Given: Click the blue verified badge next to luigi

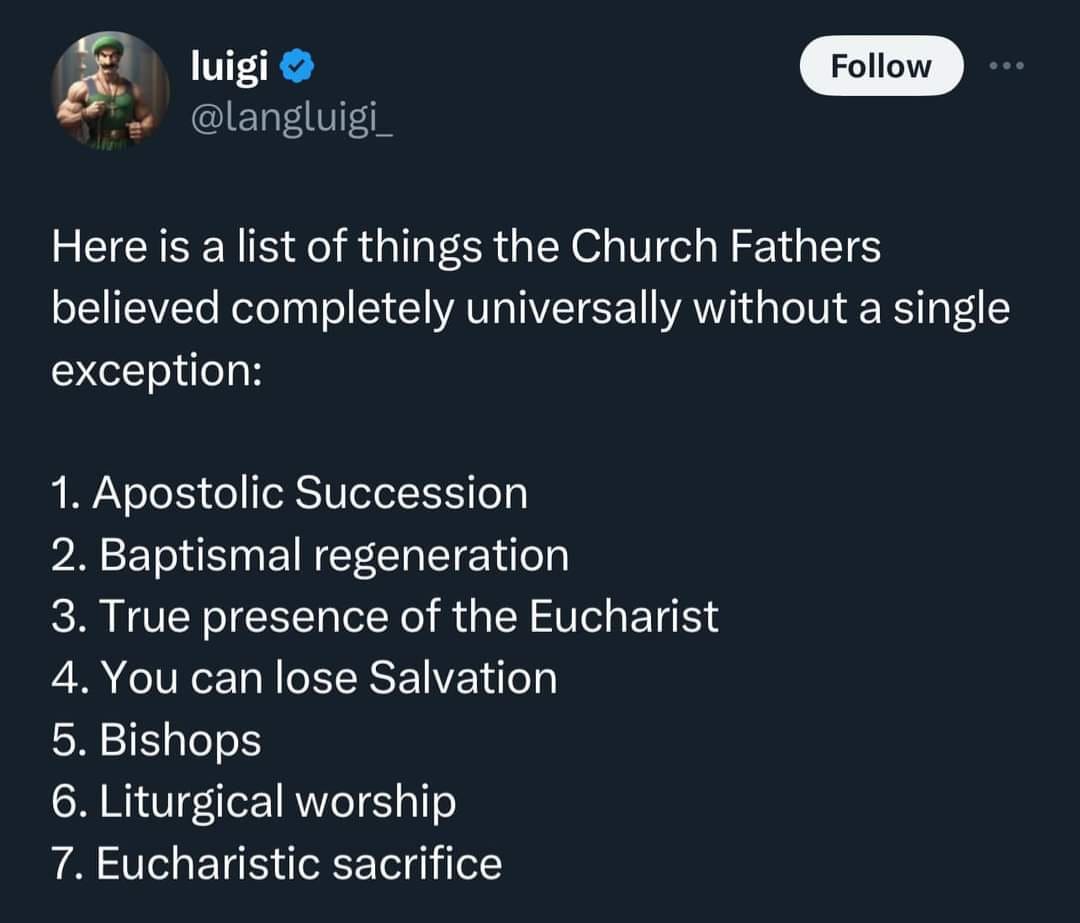Looking at the screenshot, I should click(298, 67).
